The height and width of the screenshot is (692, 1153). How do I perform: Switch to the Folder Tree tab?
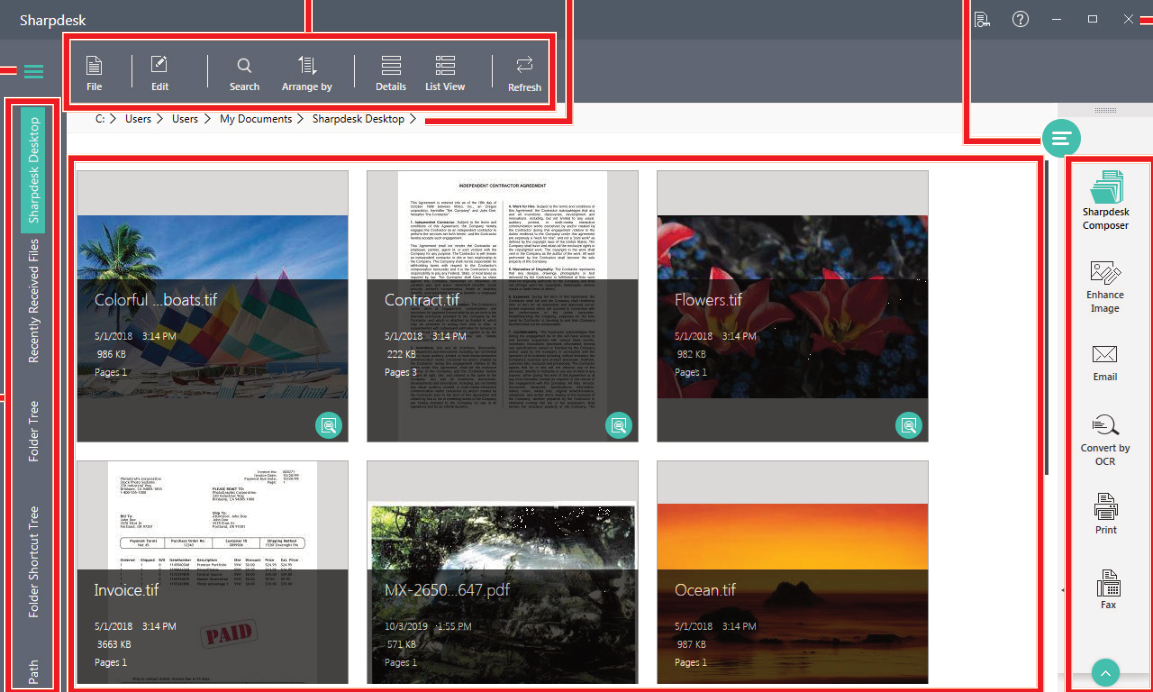33,431
